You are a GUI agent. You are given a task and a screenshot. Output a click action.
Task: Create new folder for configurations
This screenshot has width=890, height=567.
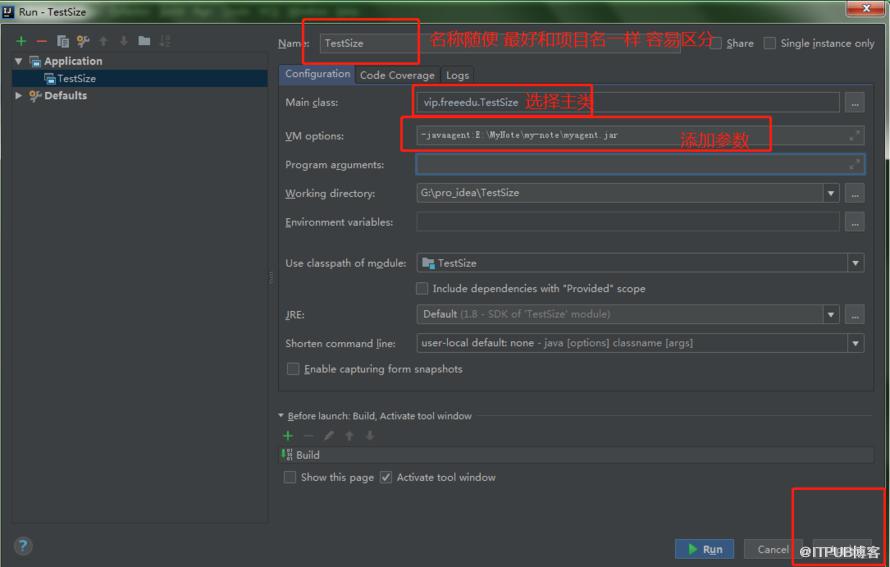tap(144, 41)
